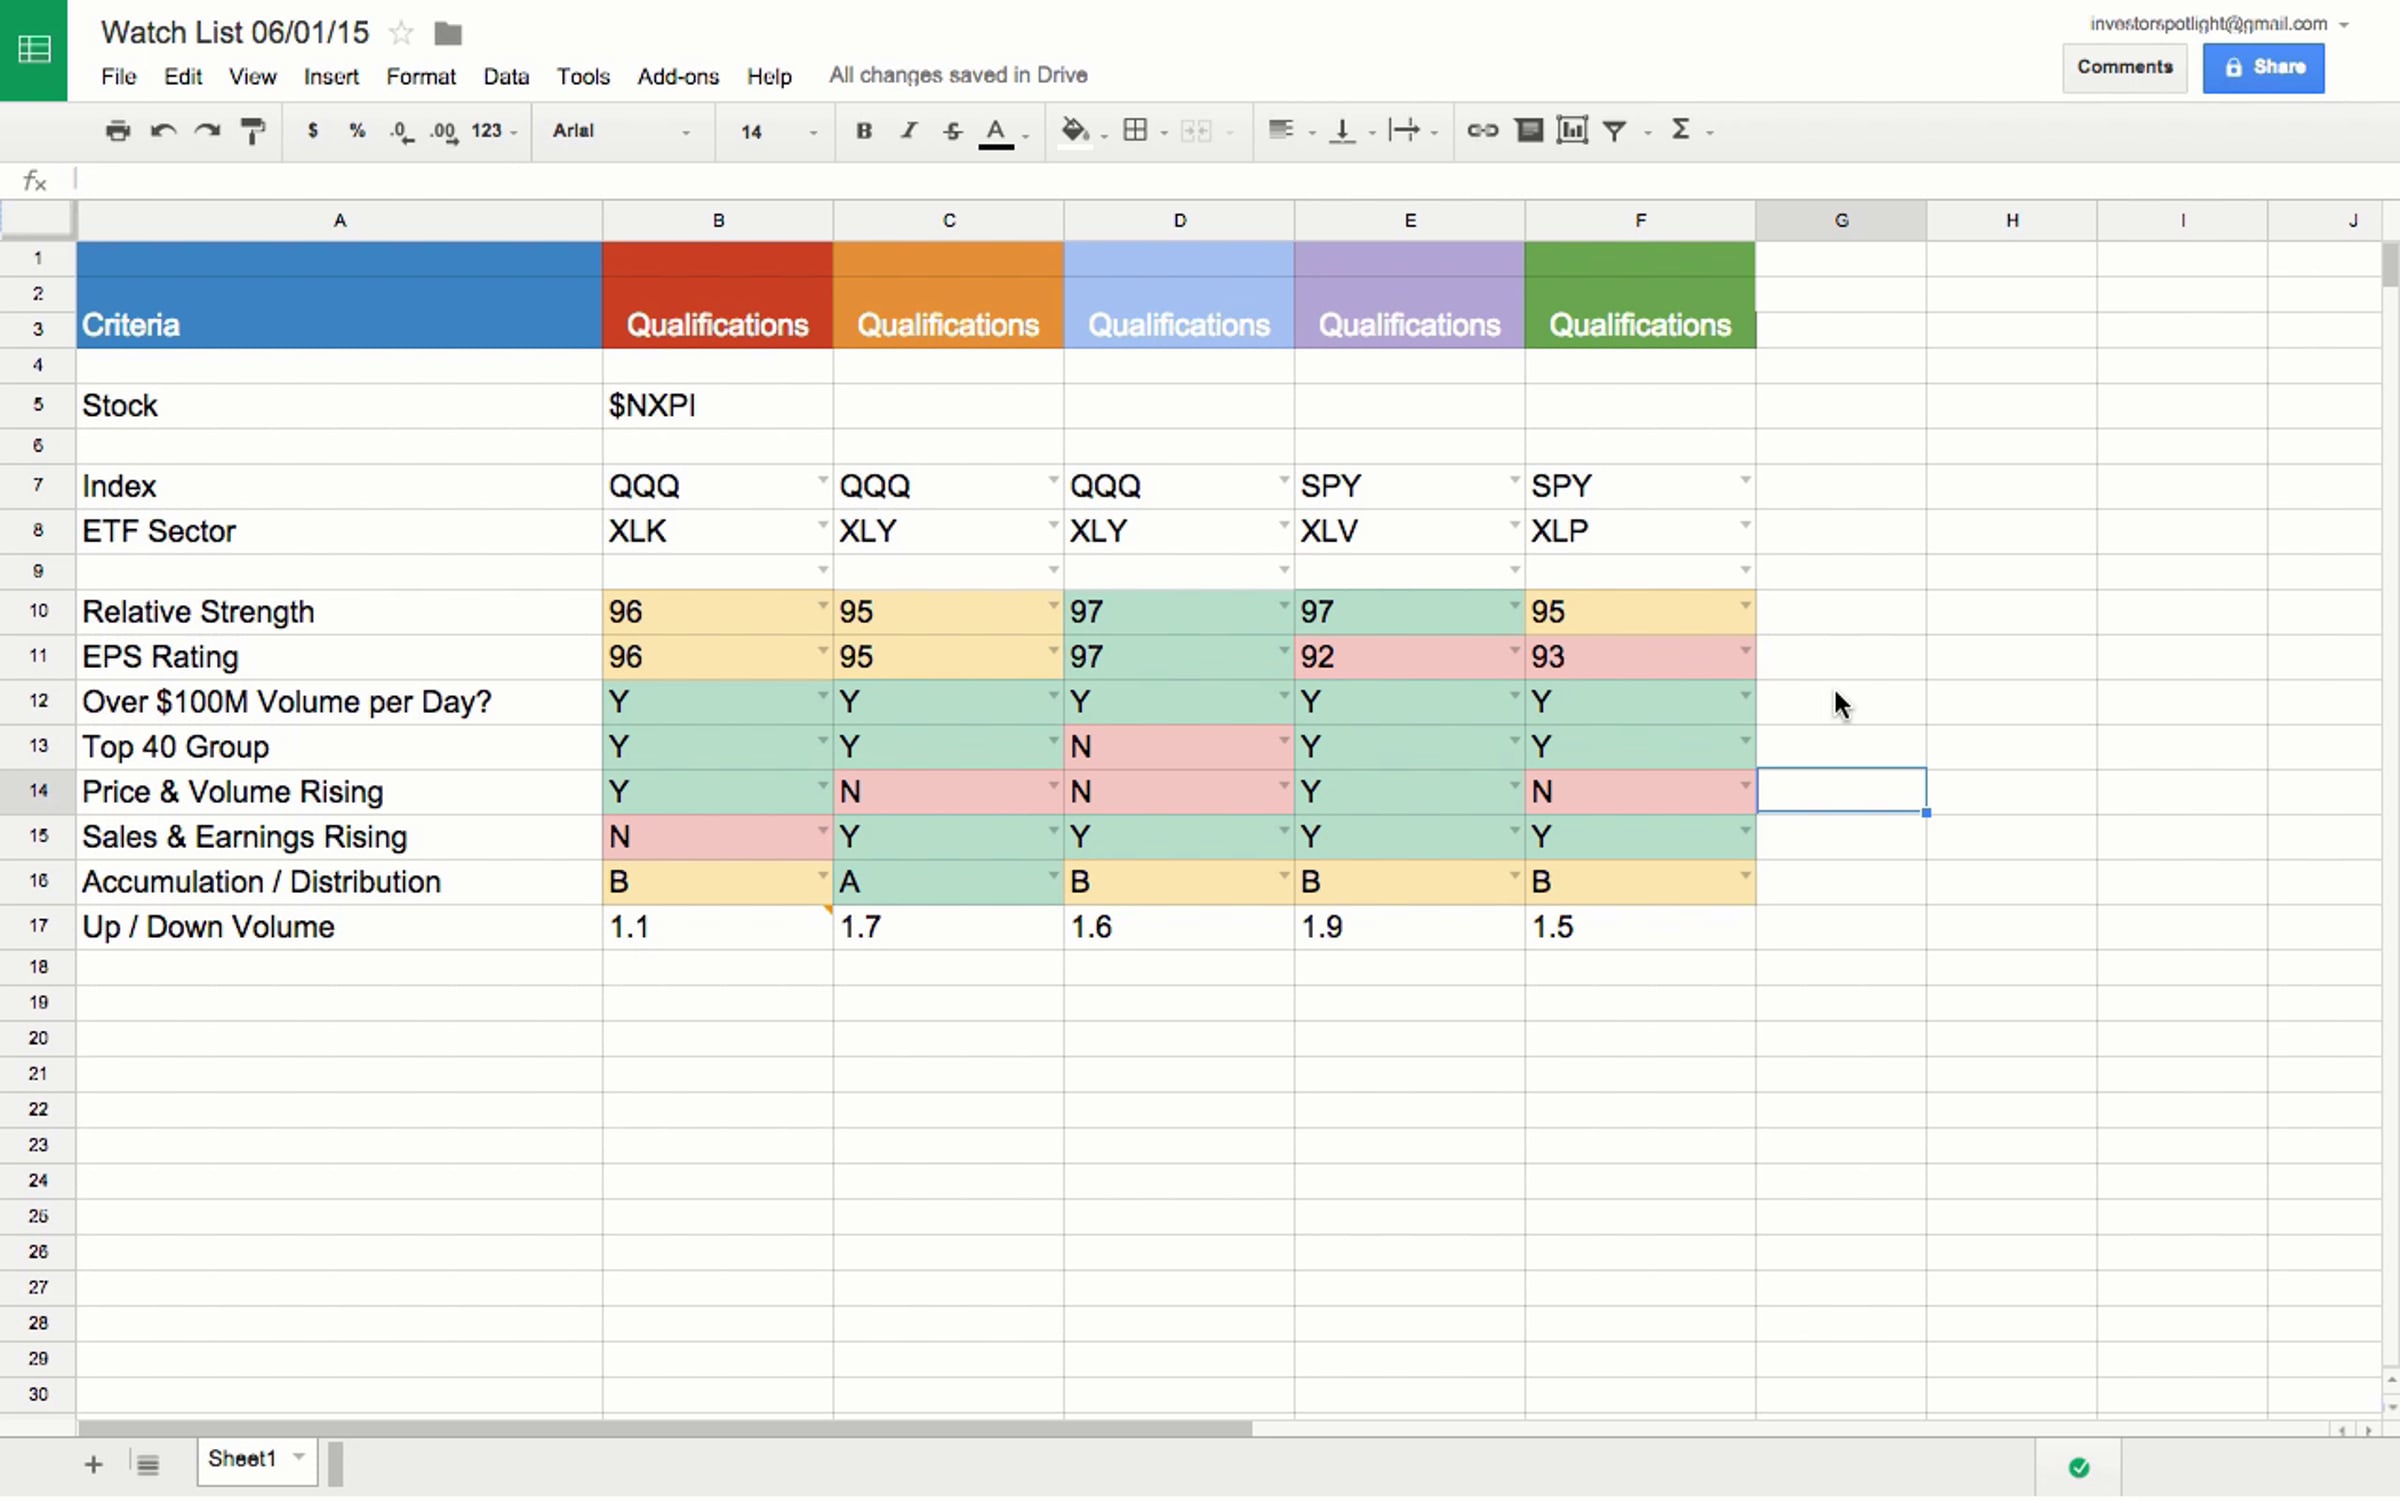Insert a link

point(1482,131)
